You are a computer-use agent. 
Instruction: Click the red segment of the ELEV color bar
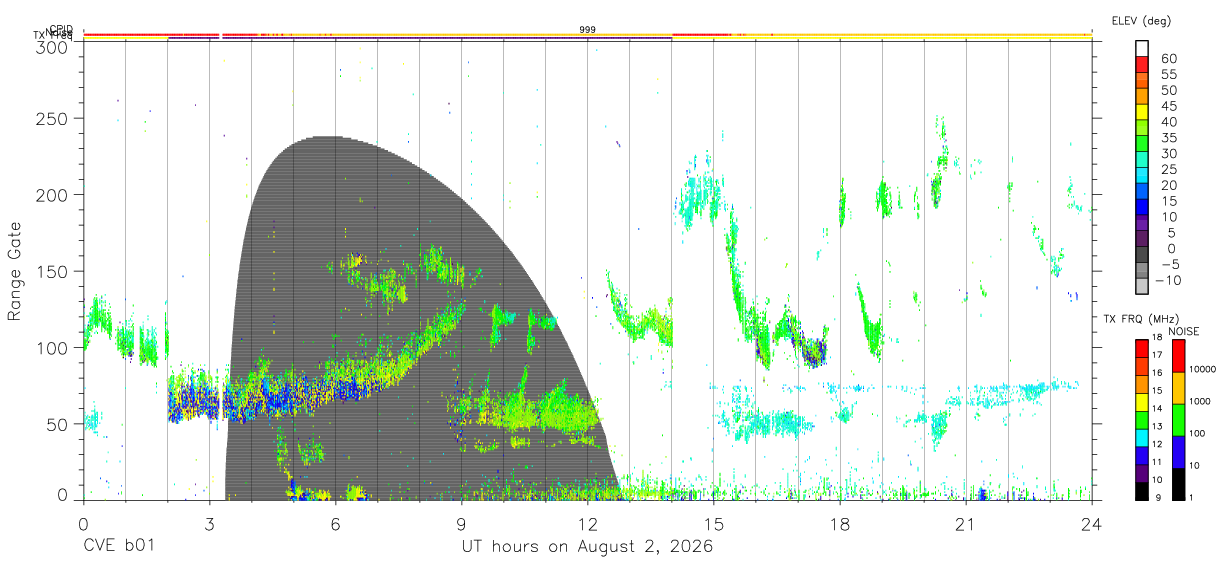click(x=1142, y=65)
